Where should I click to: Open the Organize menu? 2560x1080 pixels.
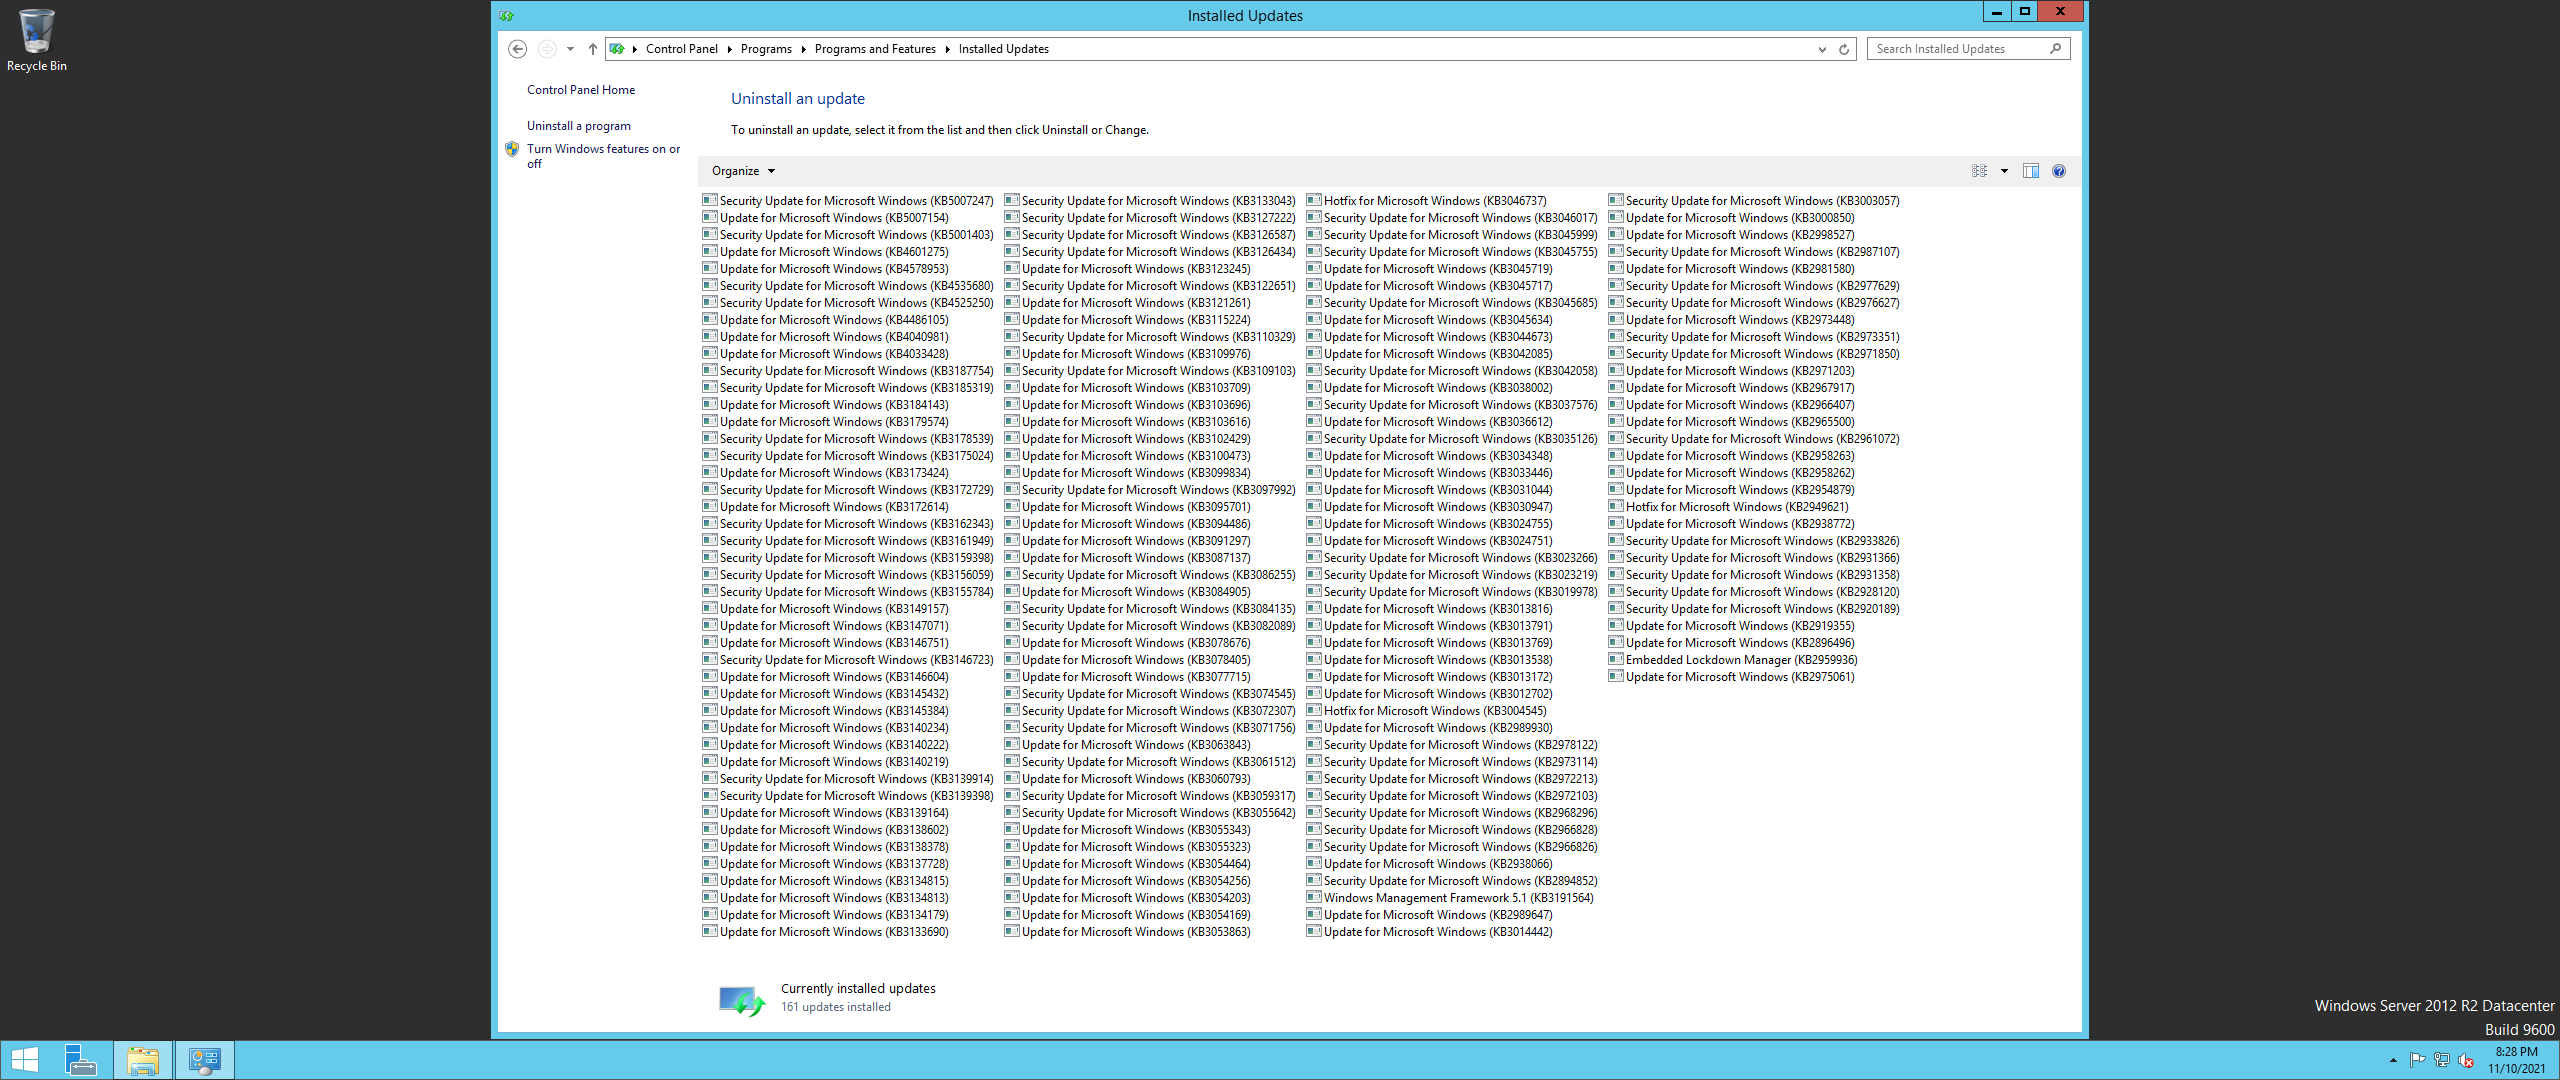pyautogui.click(x=743, y=171)
